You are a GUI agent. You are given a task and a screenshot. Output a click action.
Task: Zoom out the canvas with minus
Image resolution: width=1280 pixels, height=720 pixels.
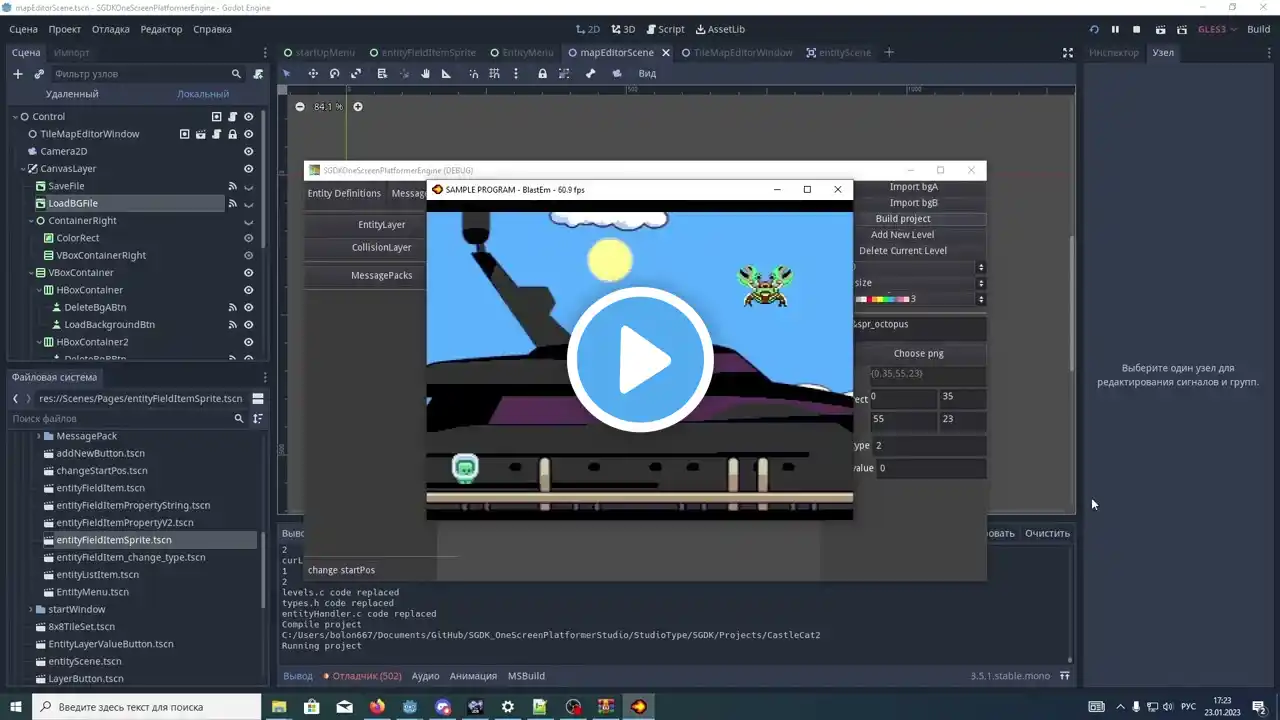point(300,107)
